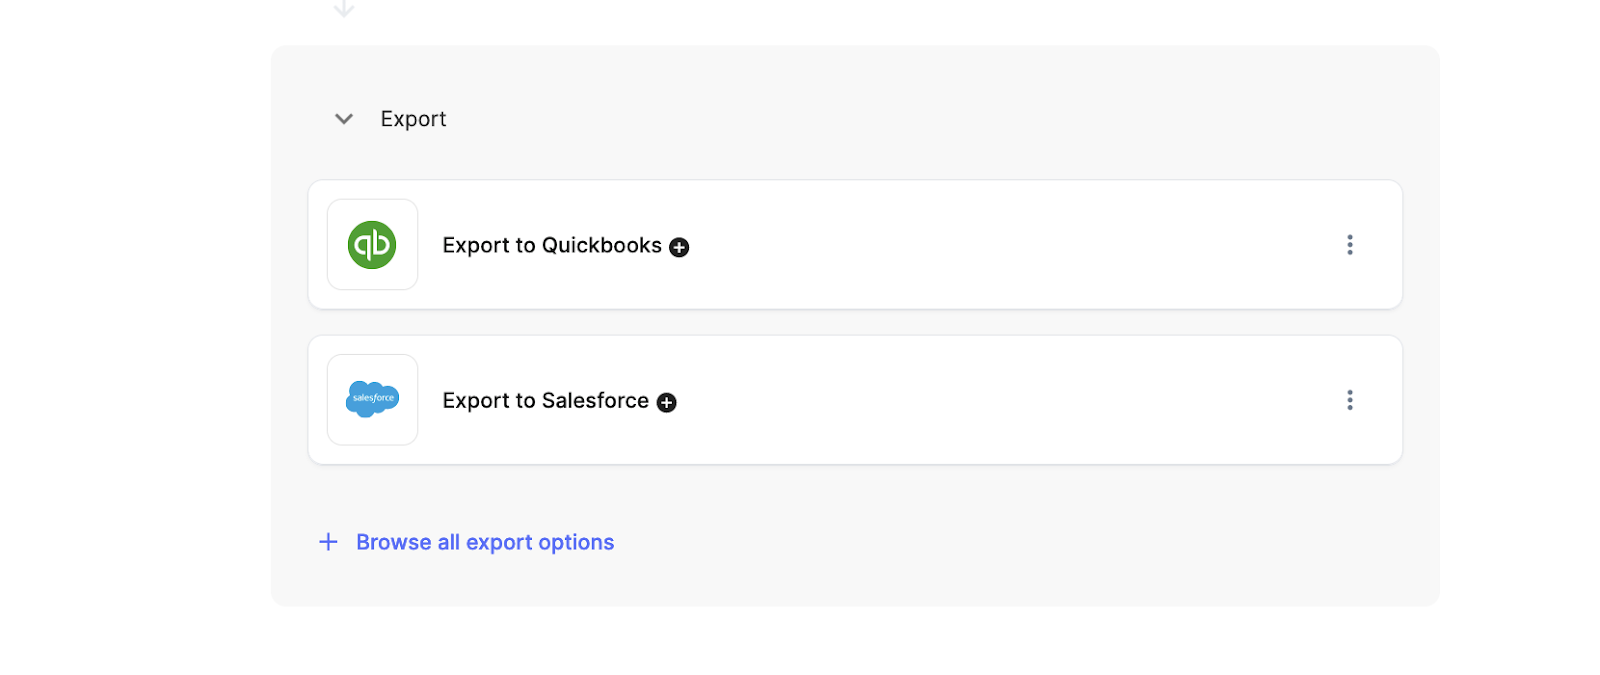Click the word "Quickbooks" in the first row
The height and width of the screenshot is (675, 1600).
[x=601, y=246]
